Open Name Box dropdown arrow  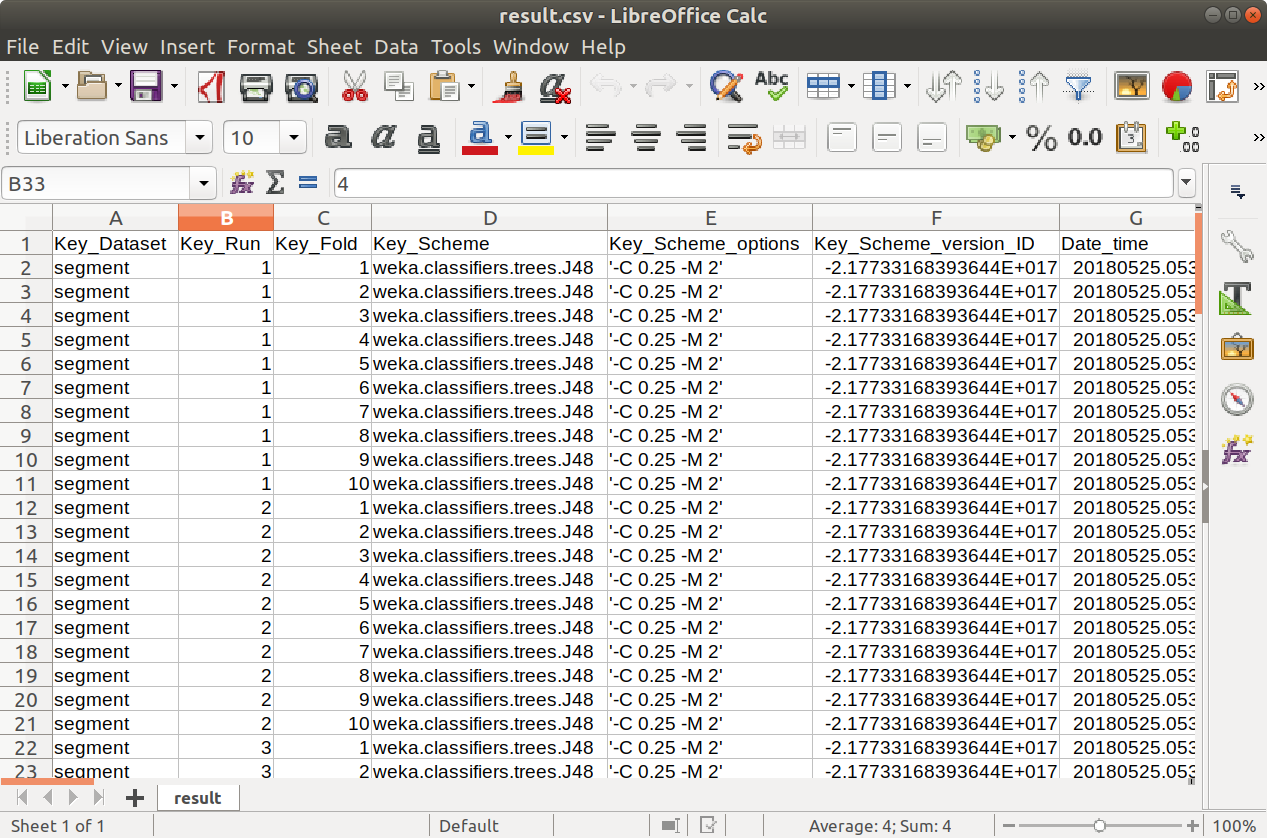[x=205, y=184]
